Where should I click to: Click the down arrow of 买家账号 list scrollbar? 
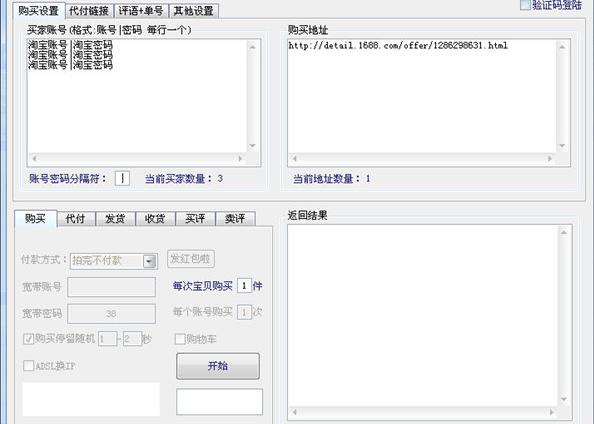pos(252,146)
